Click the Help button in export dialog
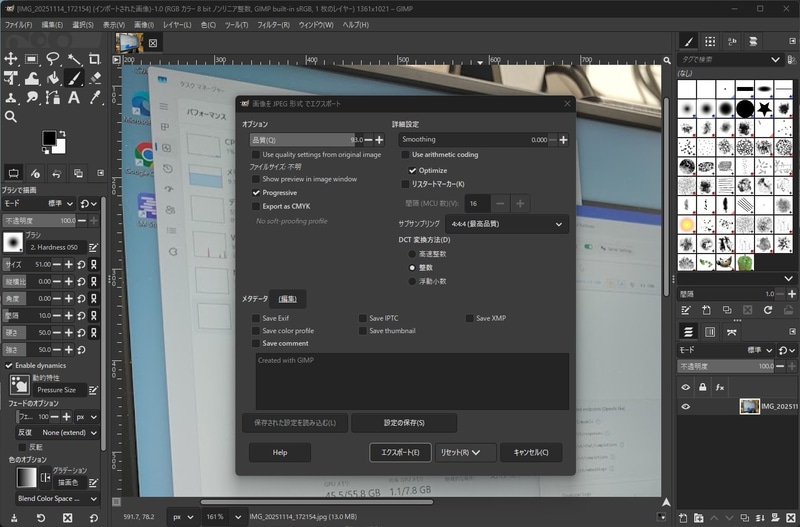 pos(280,453)
